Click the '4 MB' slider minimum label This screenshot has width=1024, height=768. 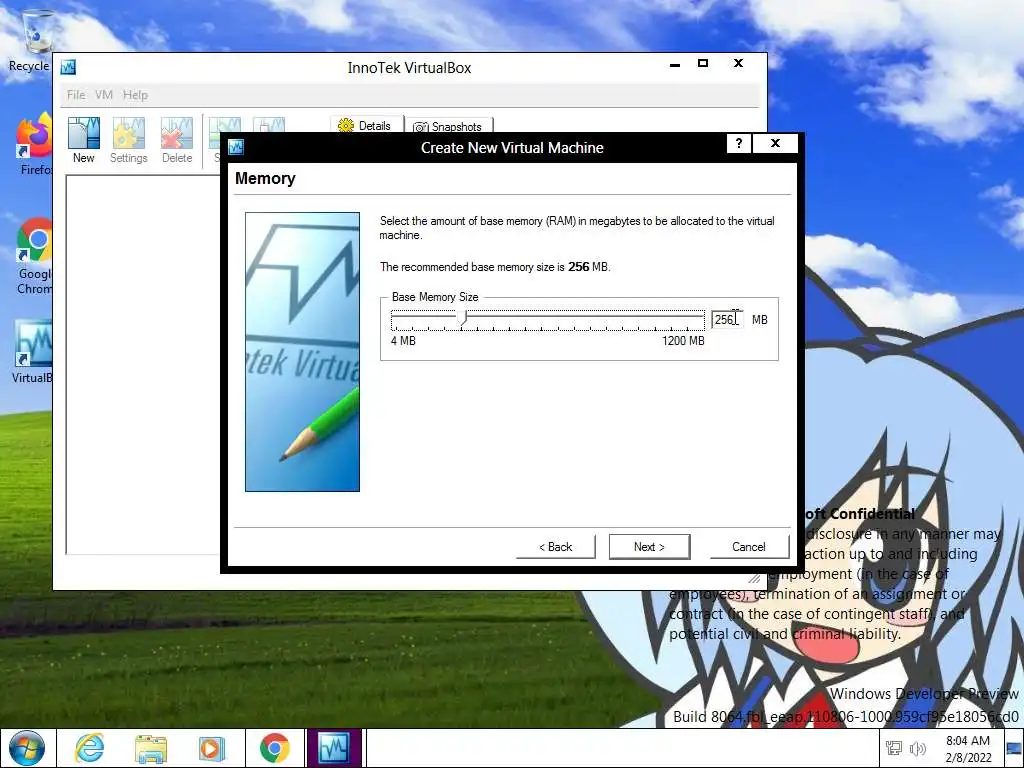click(403, 341)
